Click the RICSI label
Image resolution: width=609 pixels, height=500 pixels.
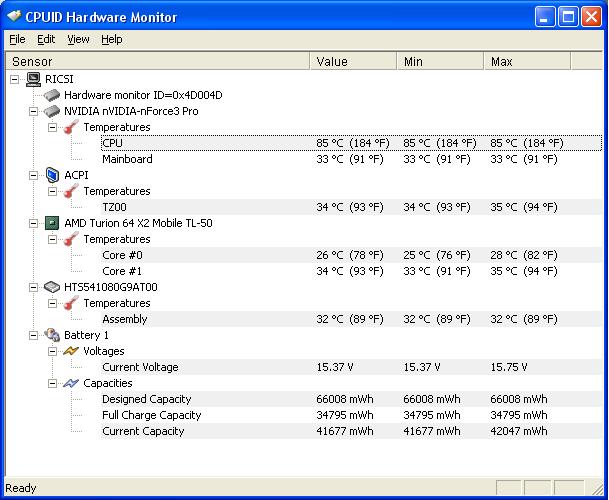point(59,79)
